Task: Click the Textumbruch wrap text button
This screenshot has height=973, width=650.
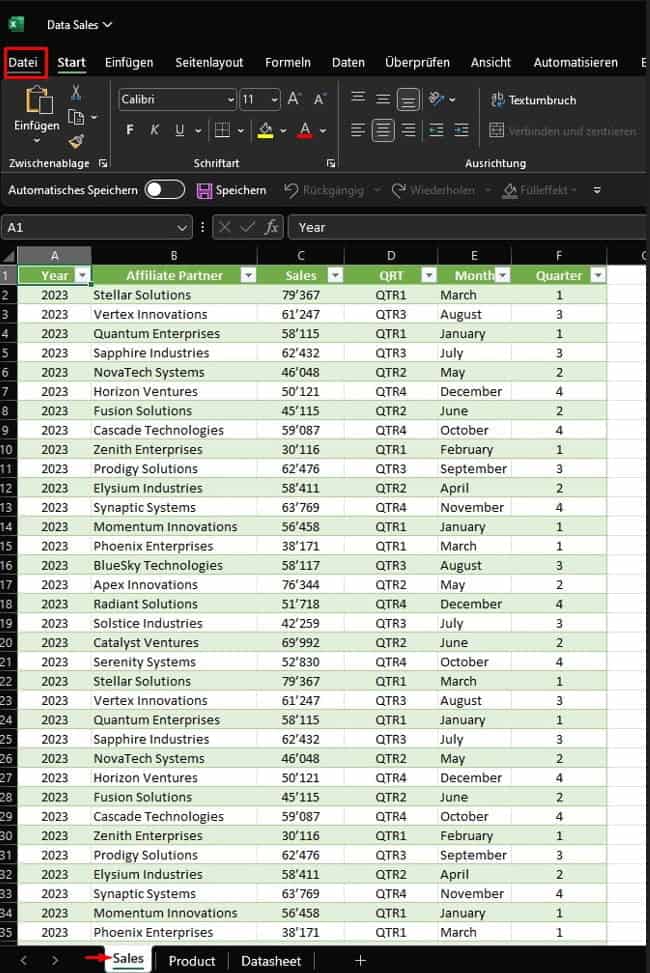Action: 533,100
